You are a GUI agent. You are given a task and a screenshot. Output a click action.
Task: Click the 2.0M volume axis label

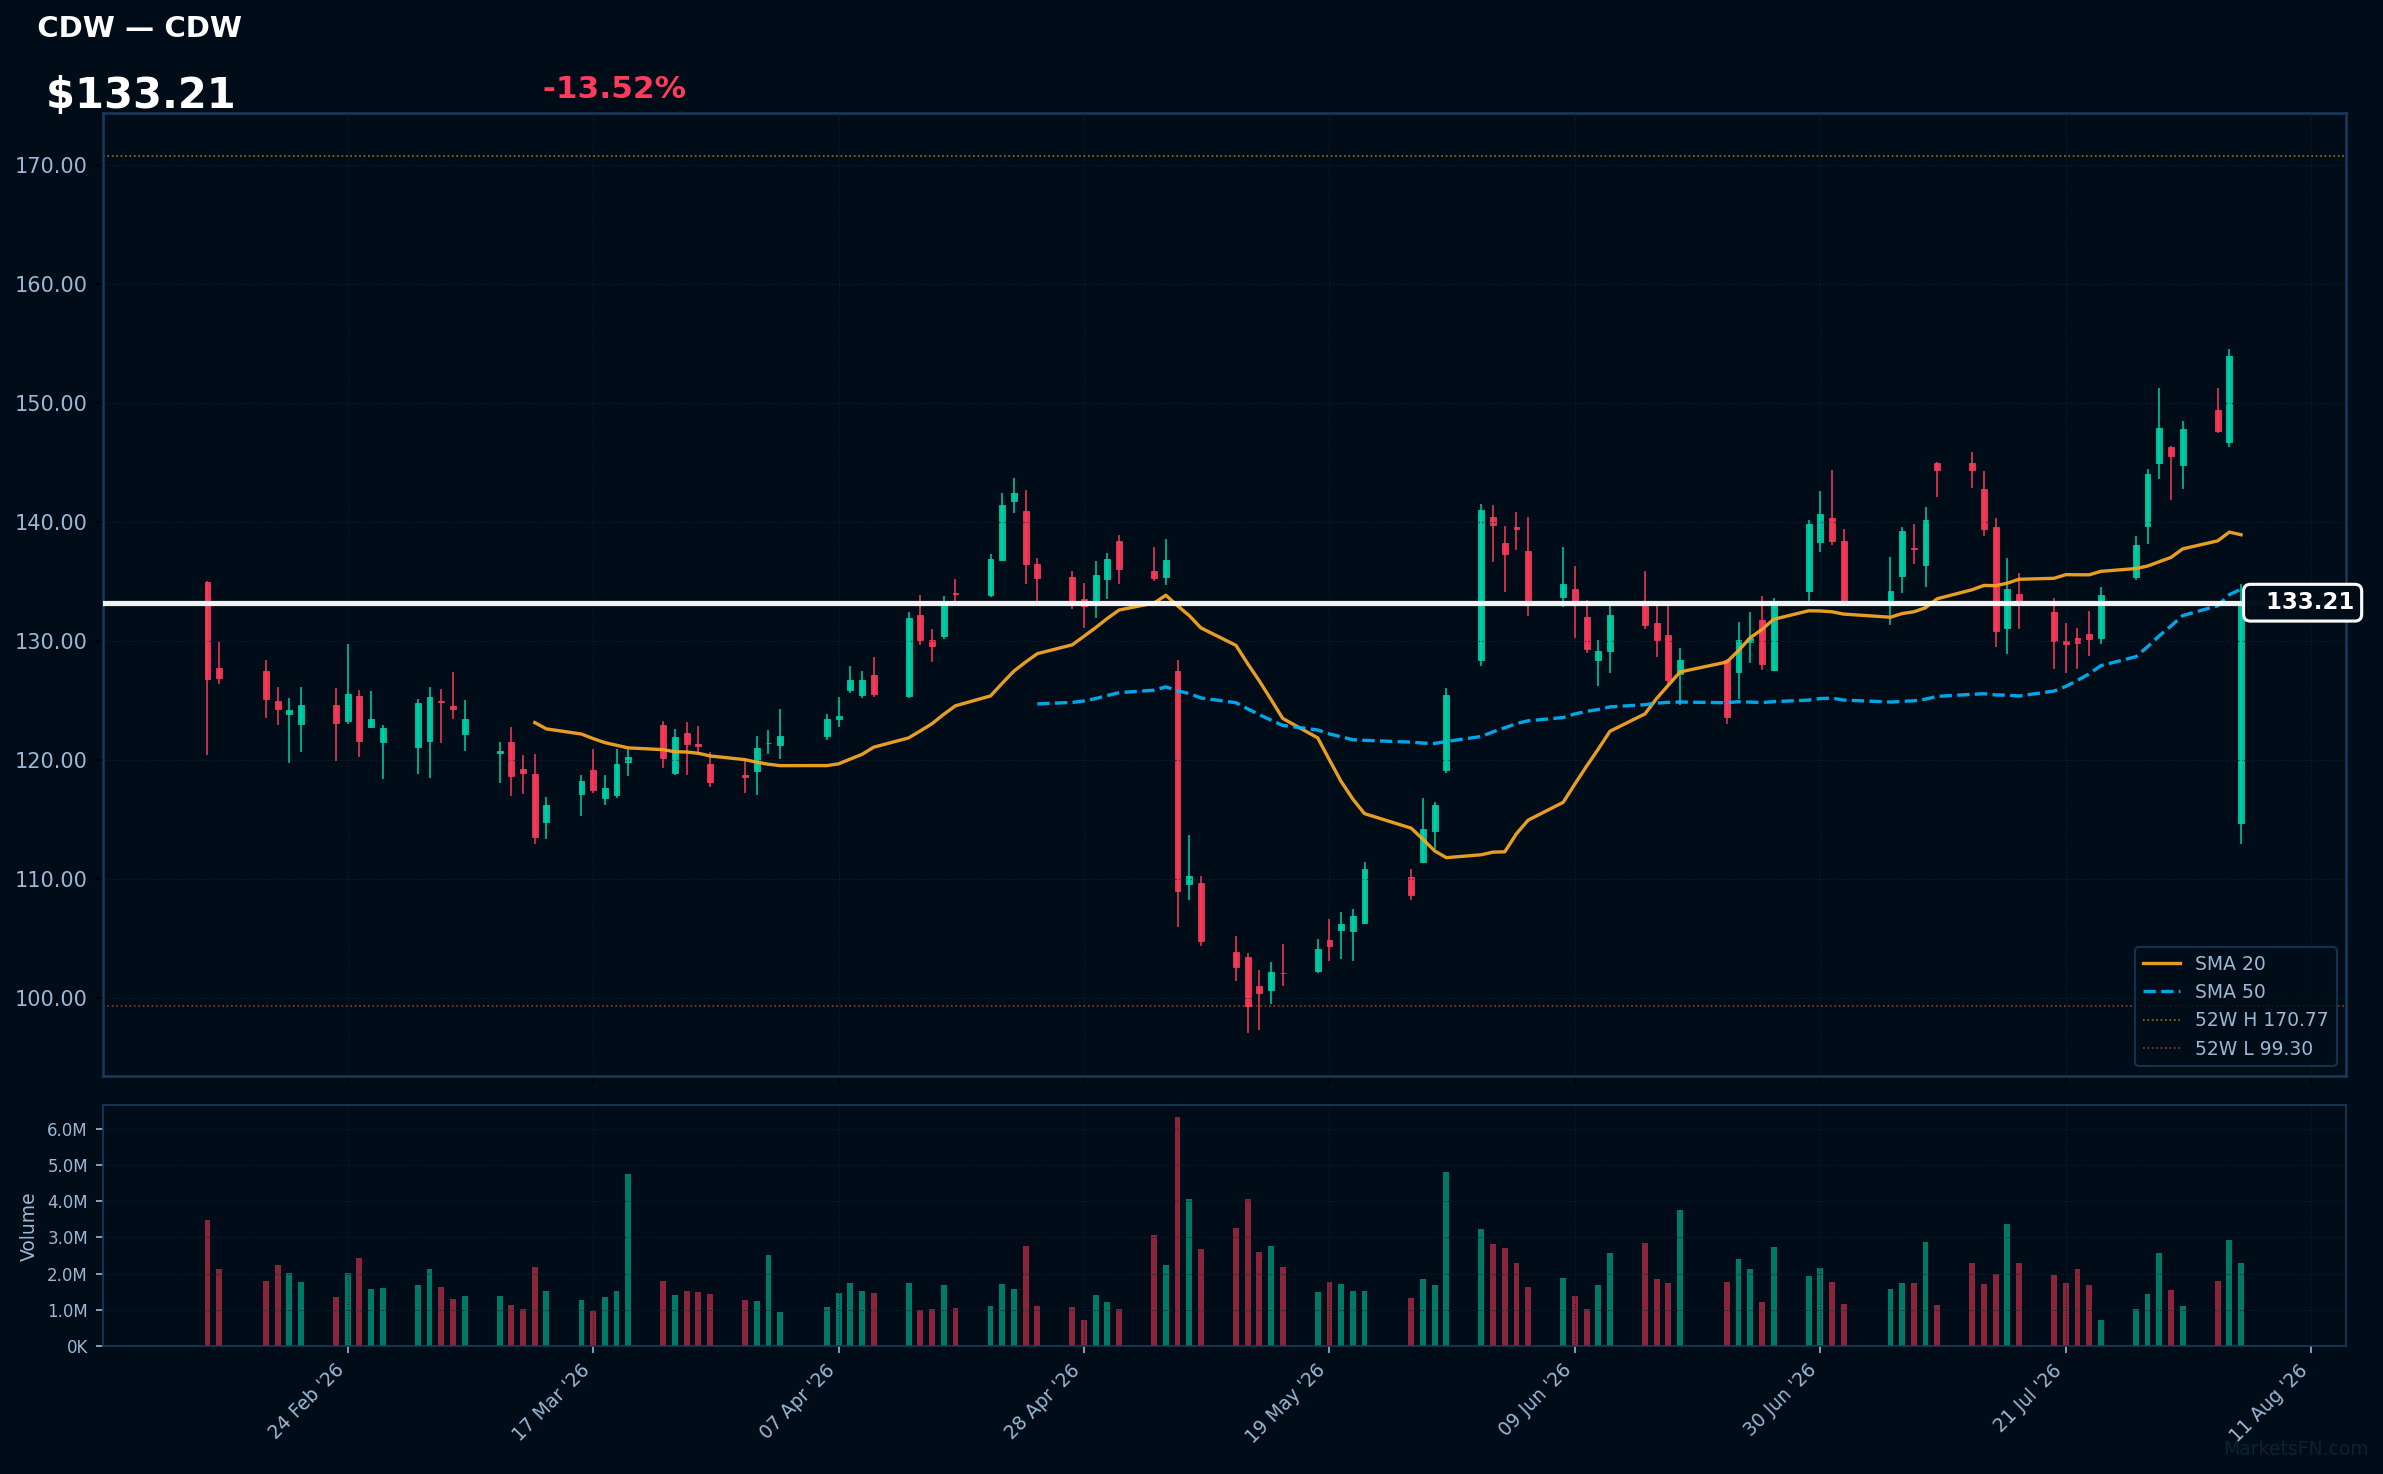[67, 1275]
